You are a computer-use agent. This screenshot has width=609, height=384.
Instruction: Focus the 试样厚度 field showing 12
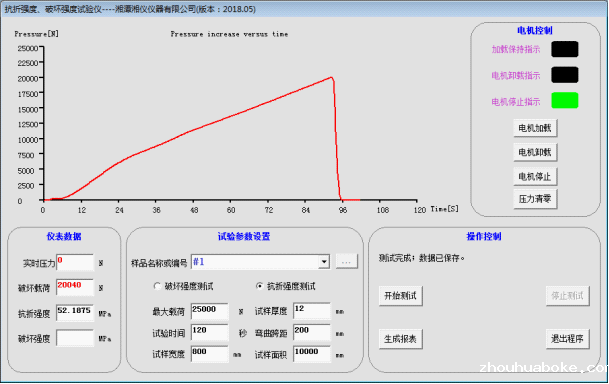click(x=312, y=311)
